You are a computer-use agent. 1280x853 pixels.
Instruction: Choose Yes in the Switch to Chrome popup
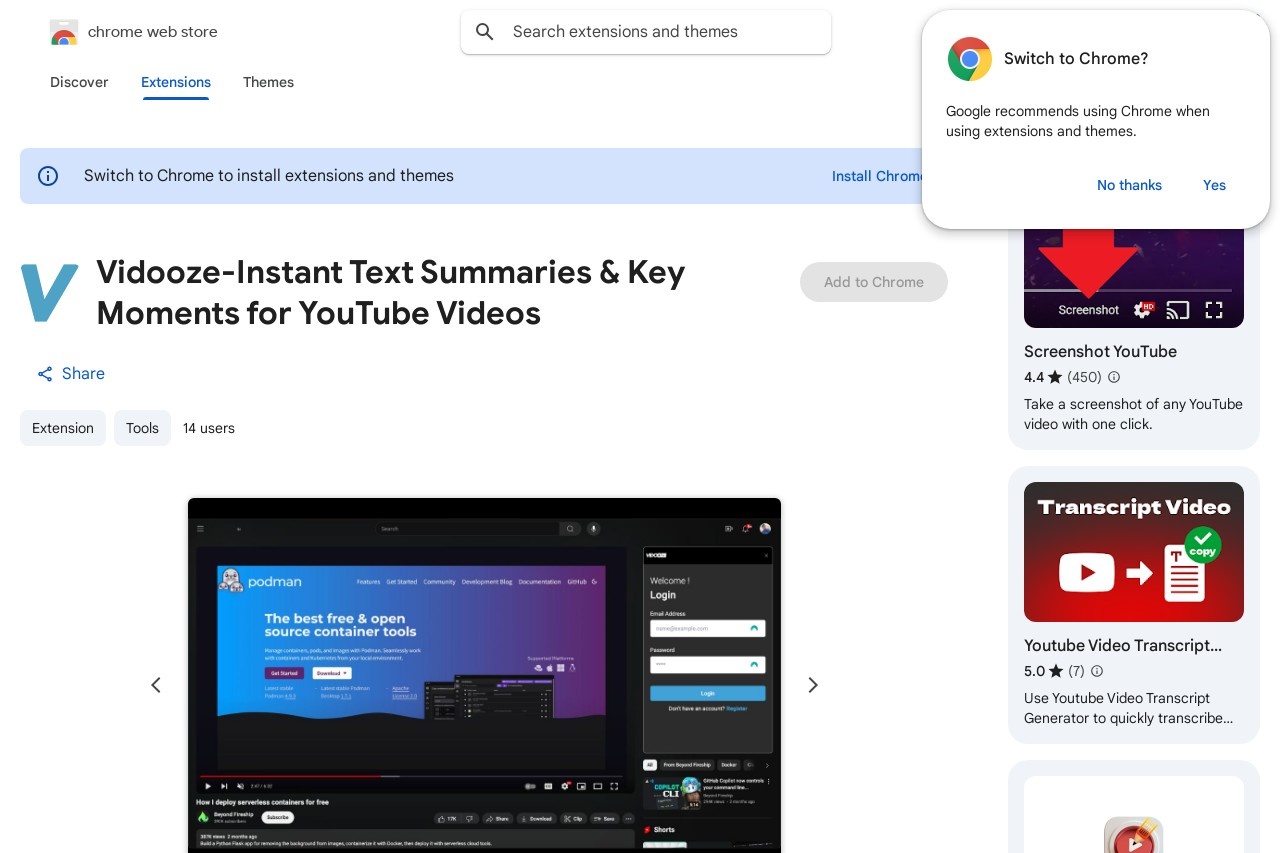(x=1214, y=185)
